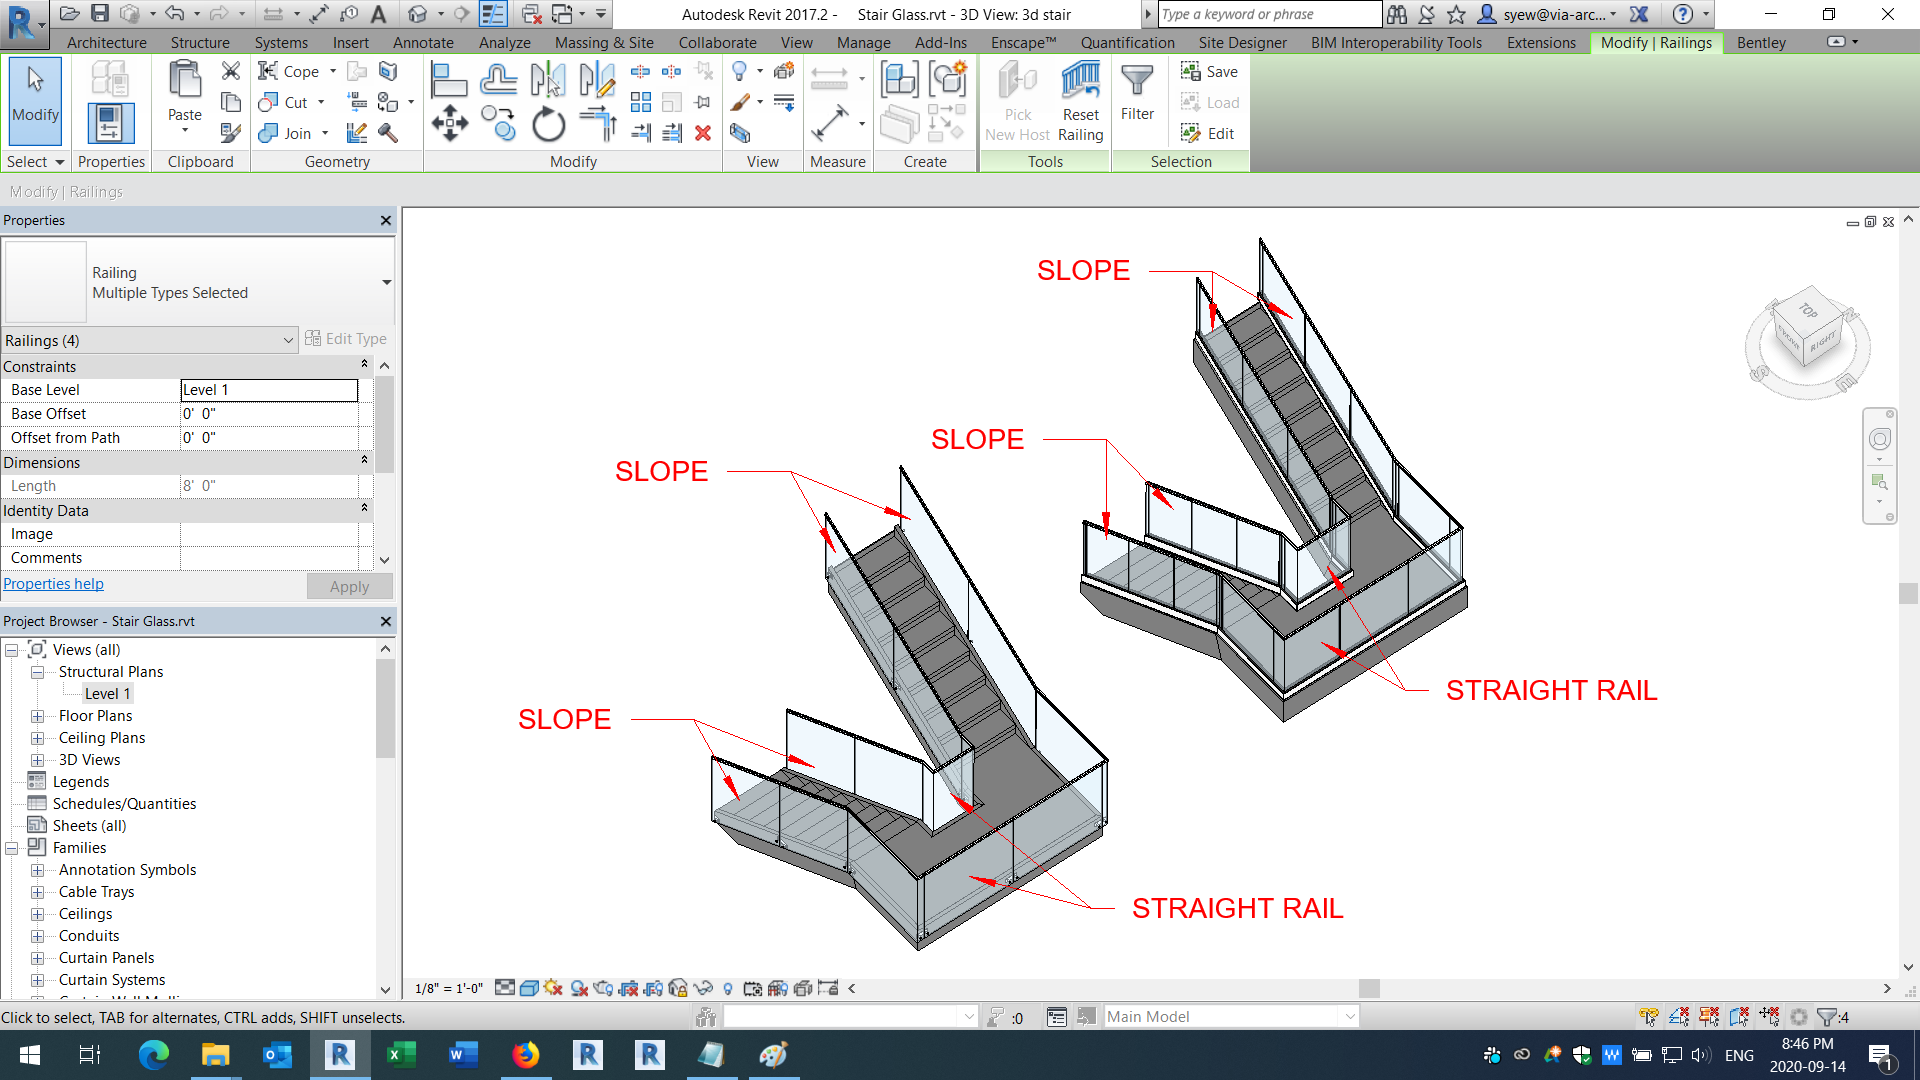The height and width of the screenshot is (1080, 1920).
Task: Switch to the Architecture ribbon tab
Action: tap(107, 43)
